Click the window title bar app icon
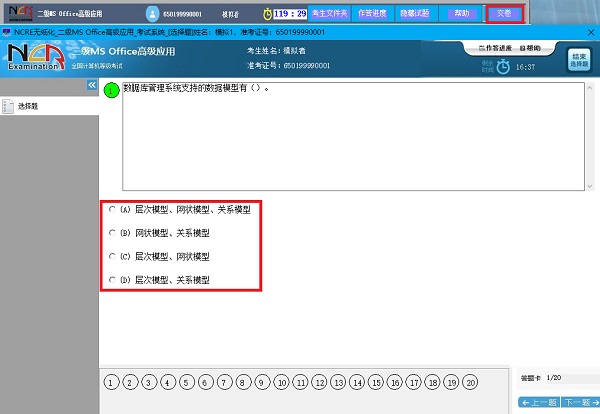This screenshot has height=414, width=600. pyautogui.click(x=7, y=32)
